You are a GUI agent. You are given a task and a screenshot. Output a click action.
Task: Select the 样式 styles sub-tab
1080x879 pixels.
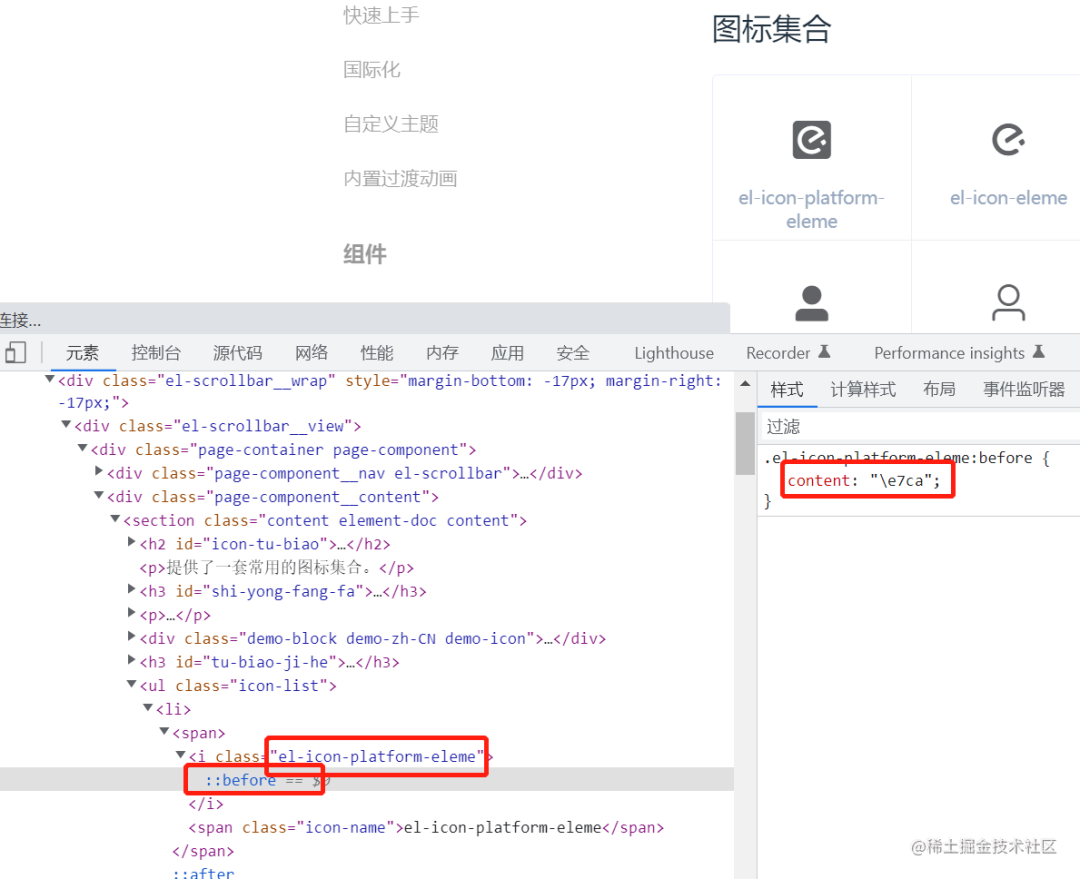pyautogui.click(x=787, y=390)
